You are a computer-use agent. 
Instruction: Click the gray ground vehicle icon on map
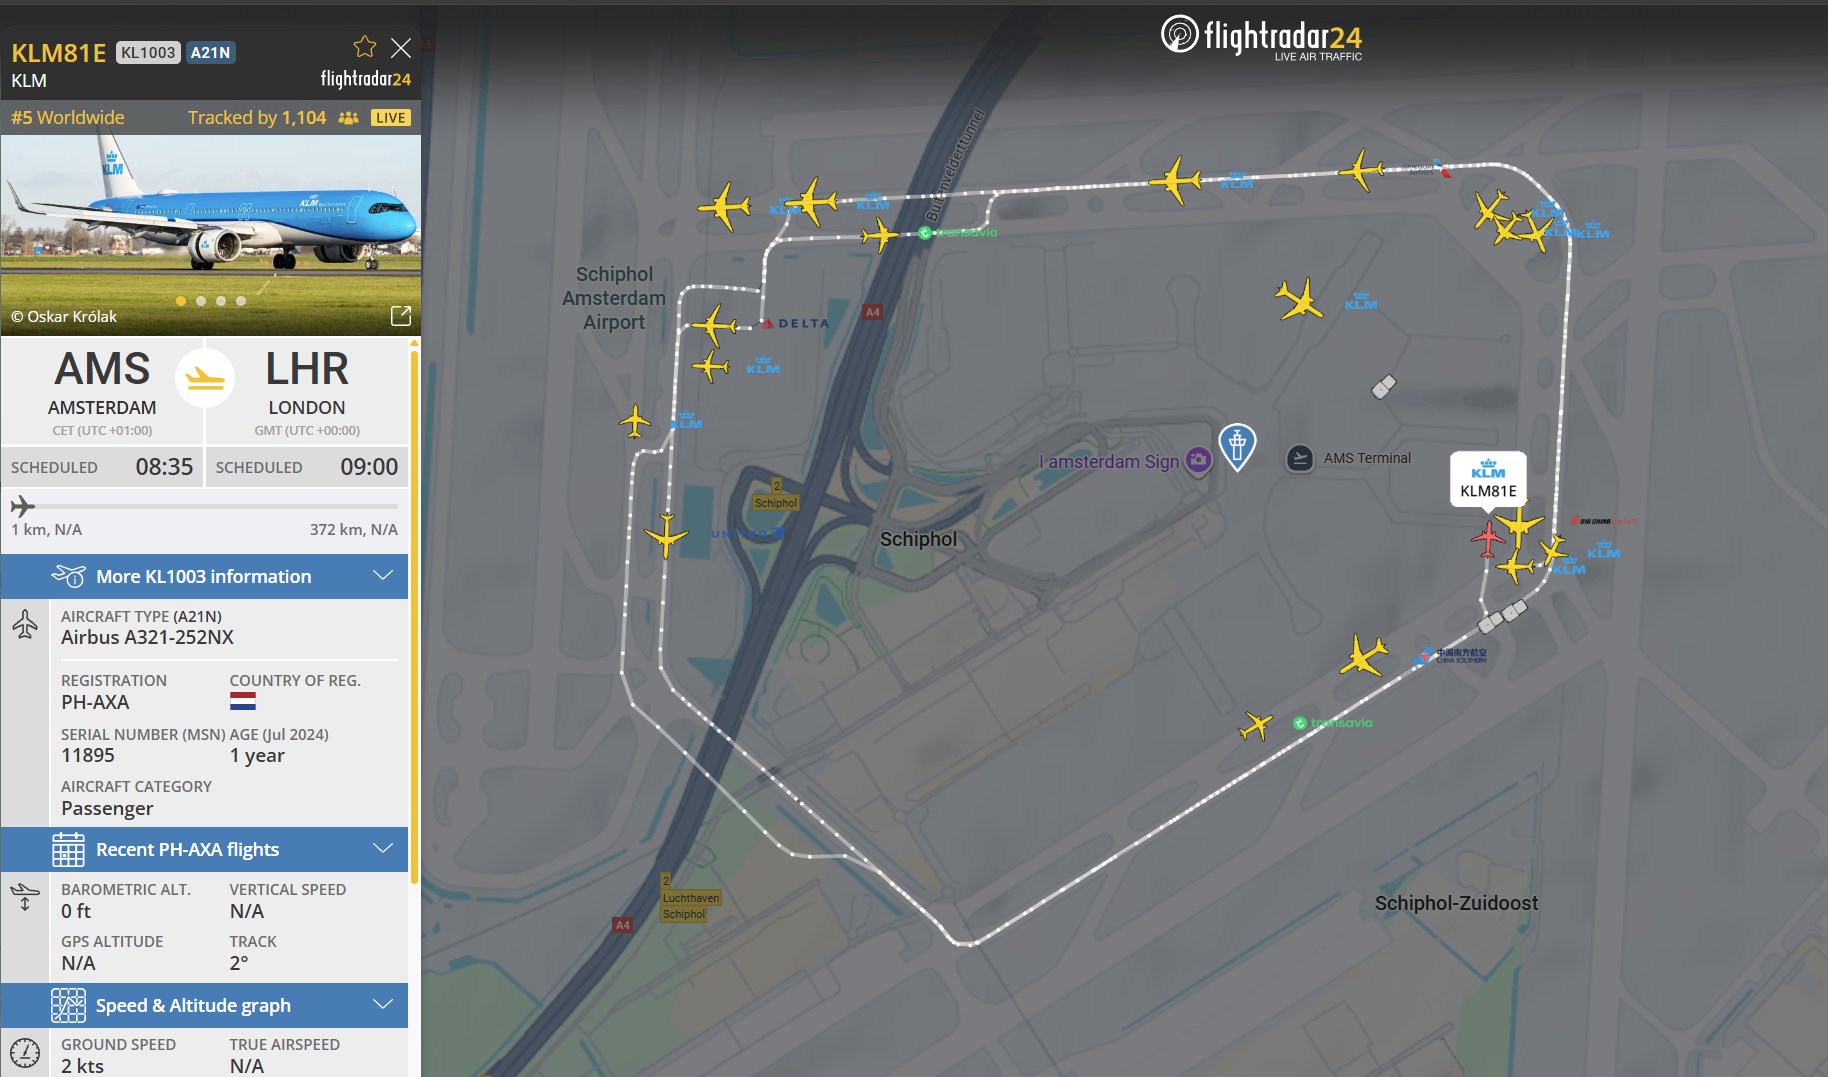pyautogui.click(x=1383, y=386)
